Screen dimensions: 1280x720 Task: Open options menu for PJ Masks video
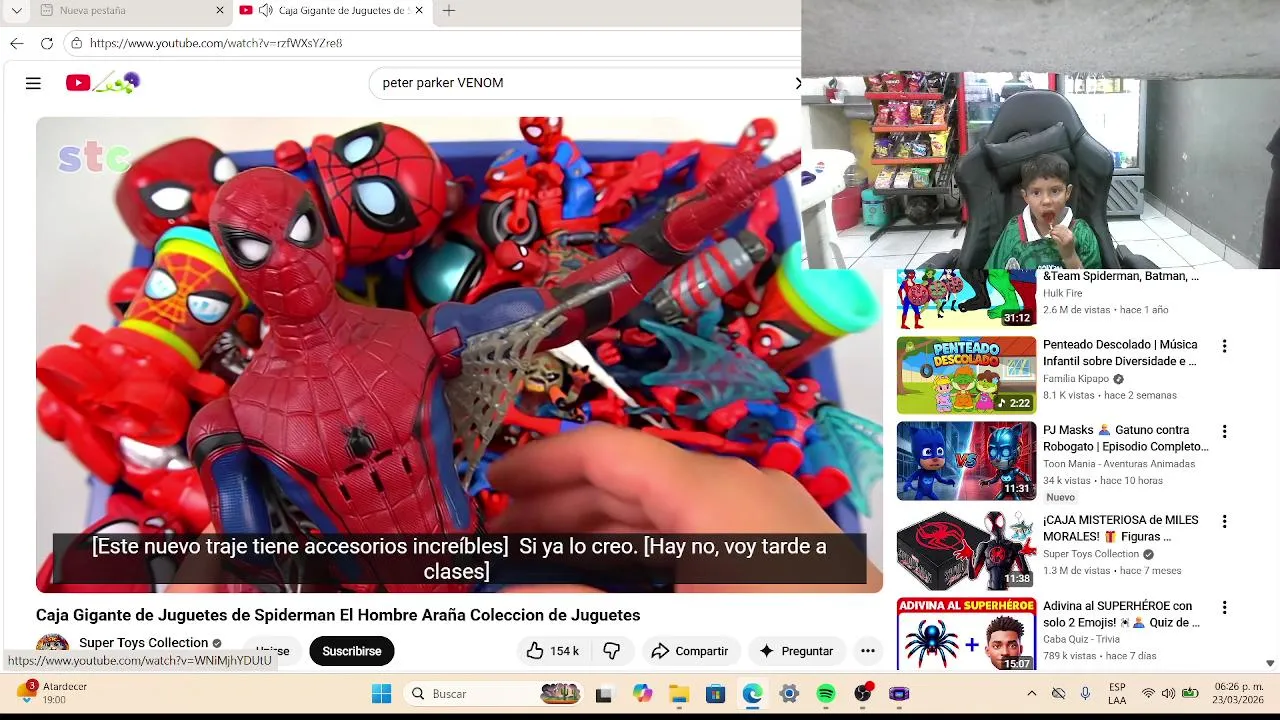(x=1224, y=431)
